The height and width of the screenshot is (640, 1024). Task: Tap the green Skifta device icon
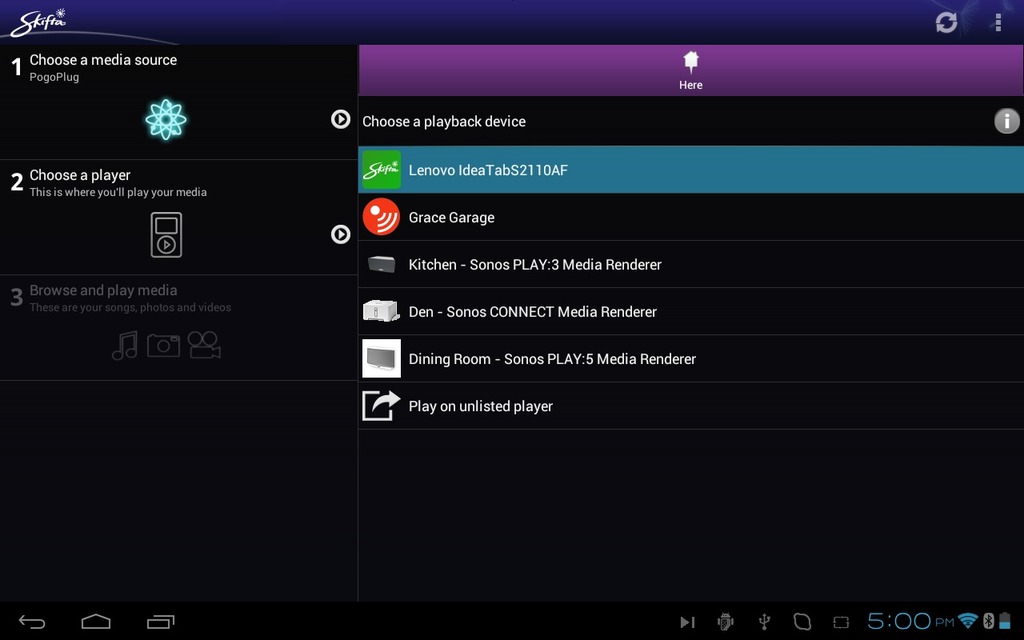(381, 170)
